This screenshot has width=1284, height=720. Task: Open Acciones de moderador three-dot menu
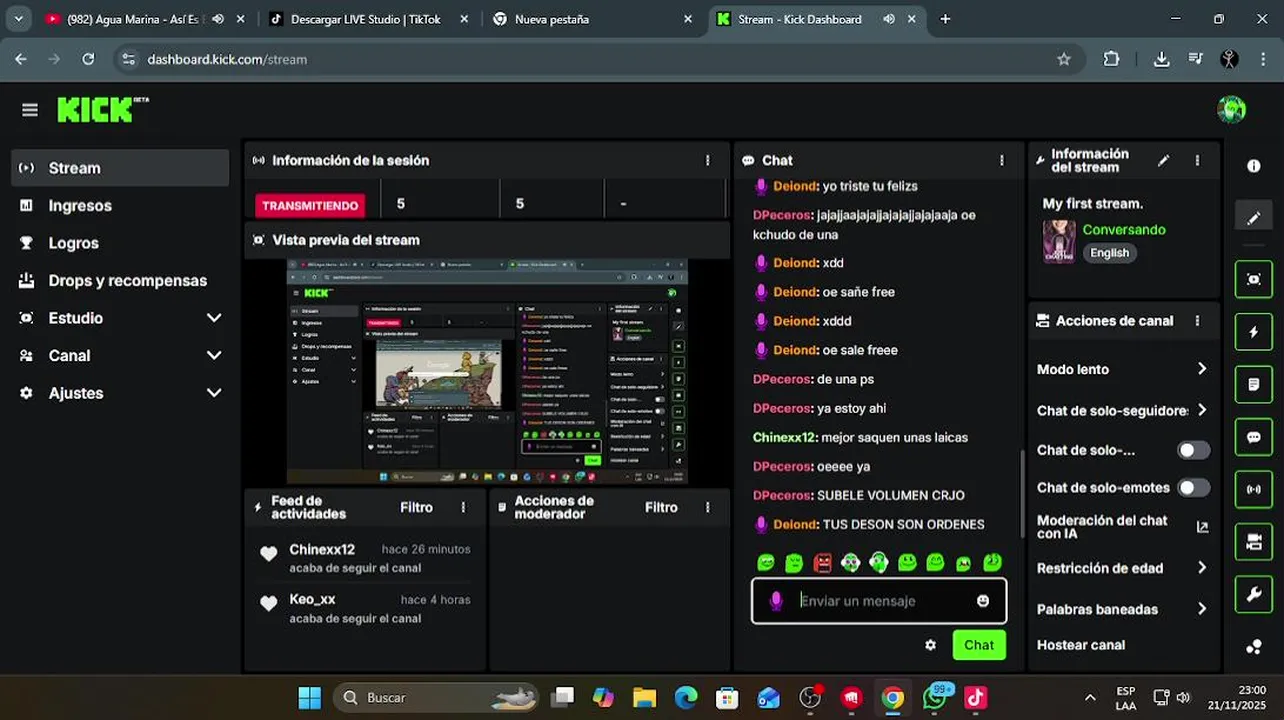[x=708, y=507]
